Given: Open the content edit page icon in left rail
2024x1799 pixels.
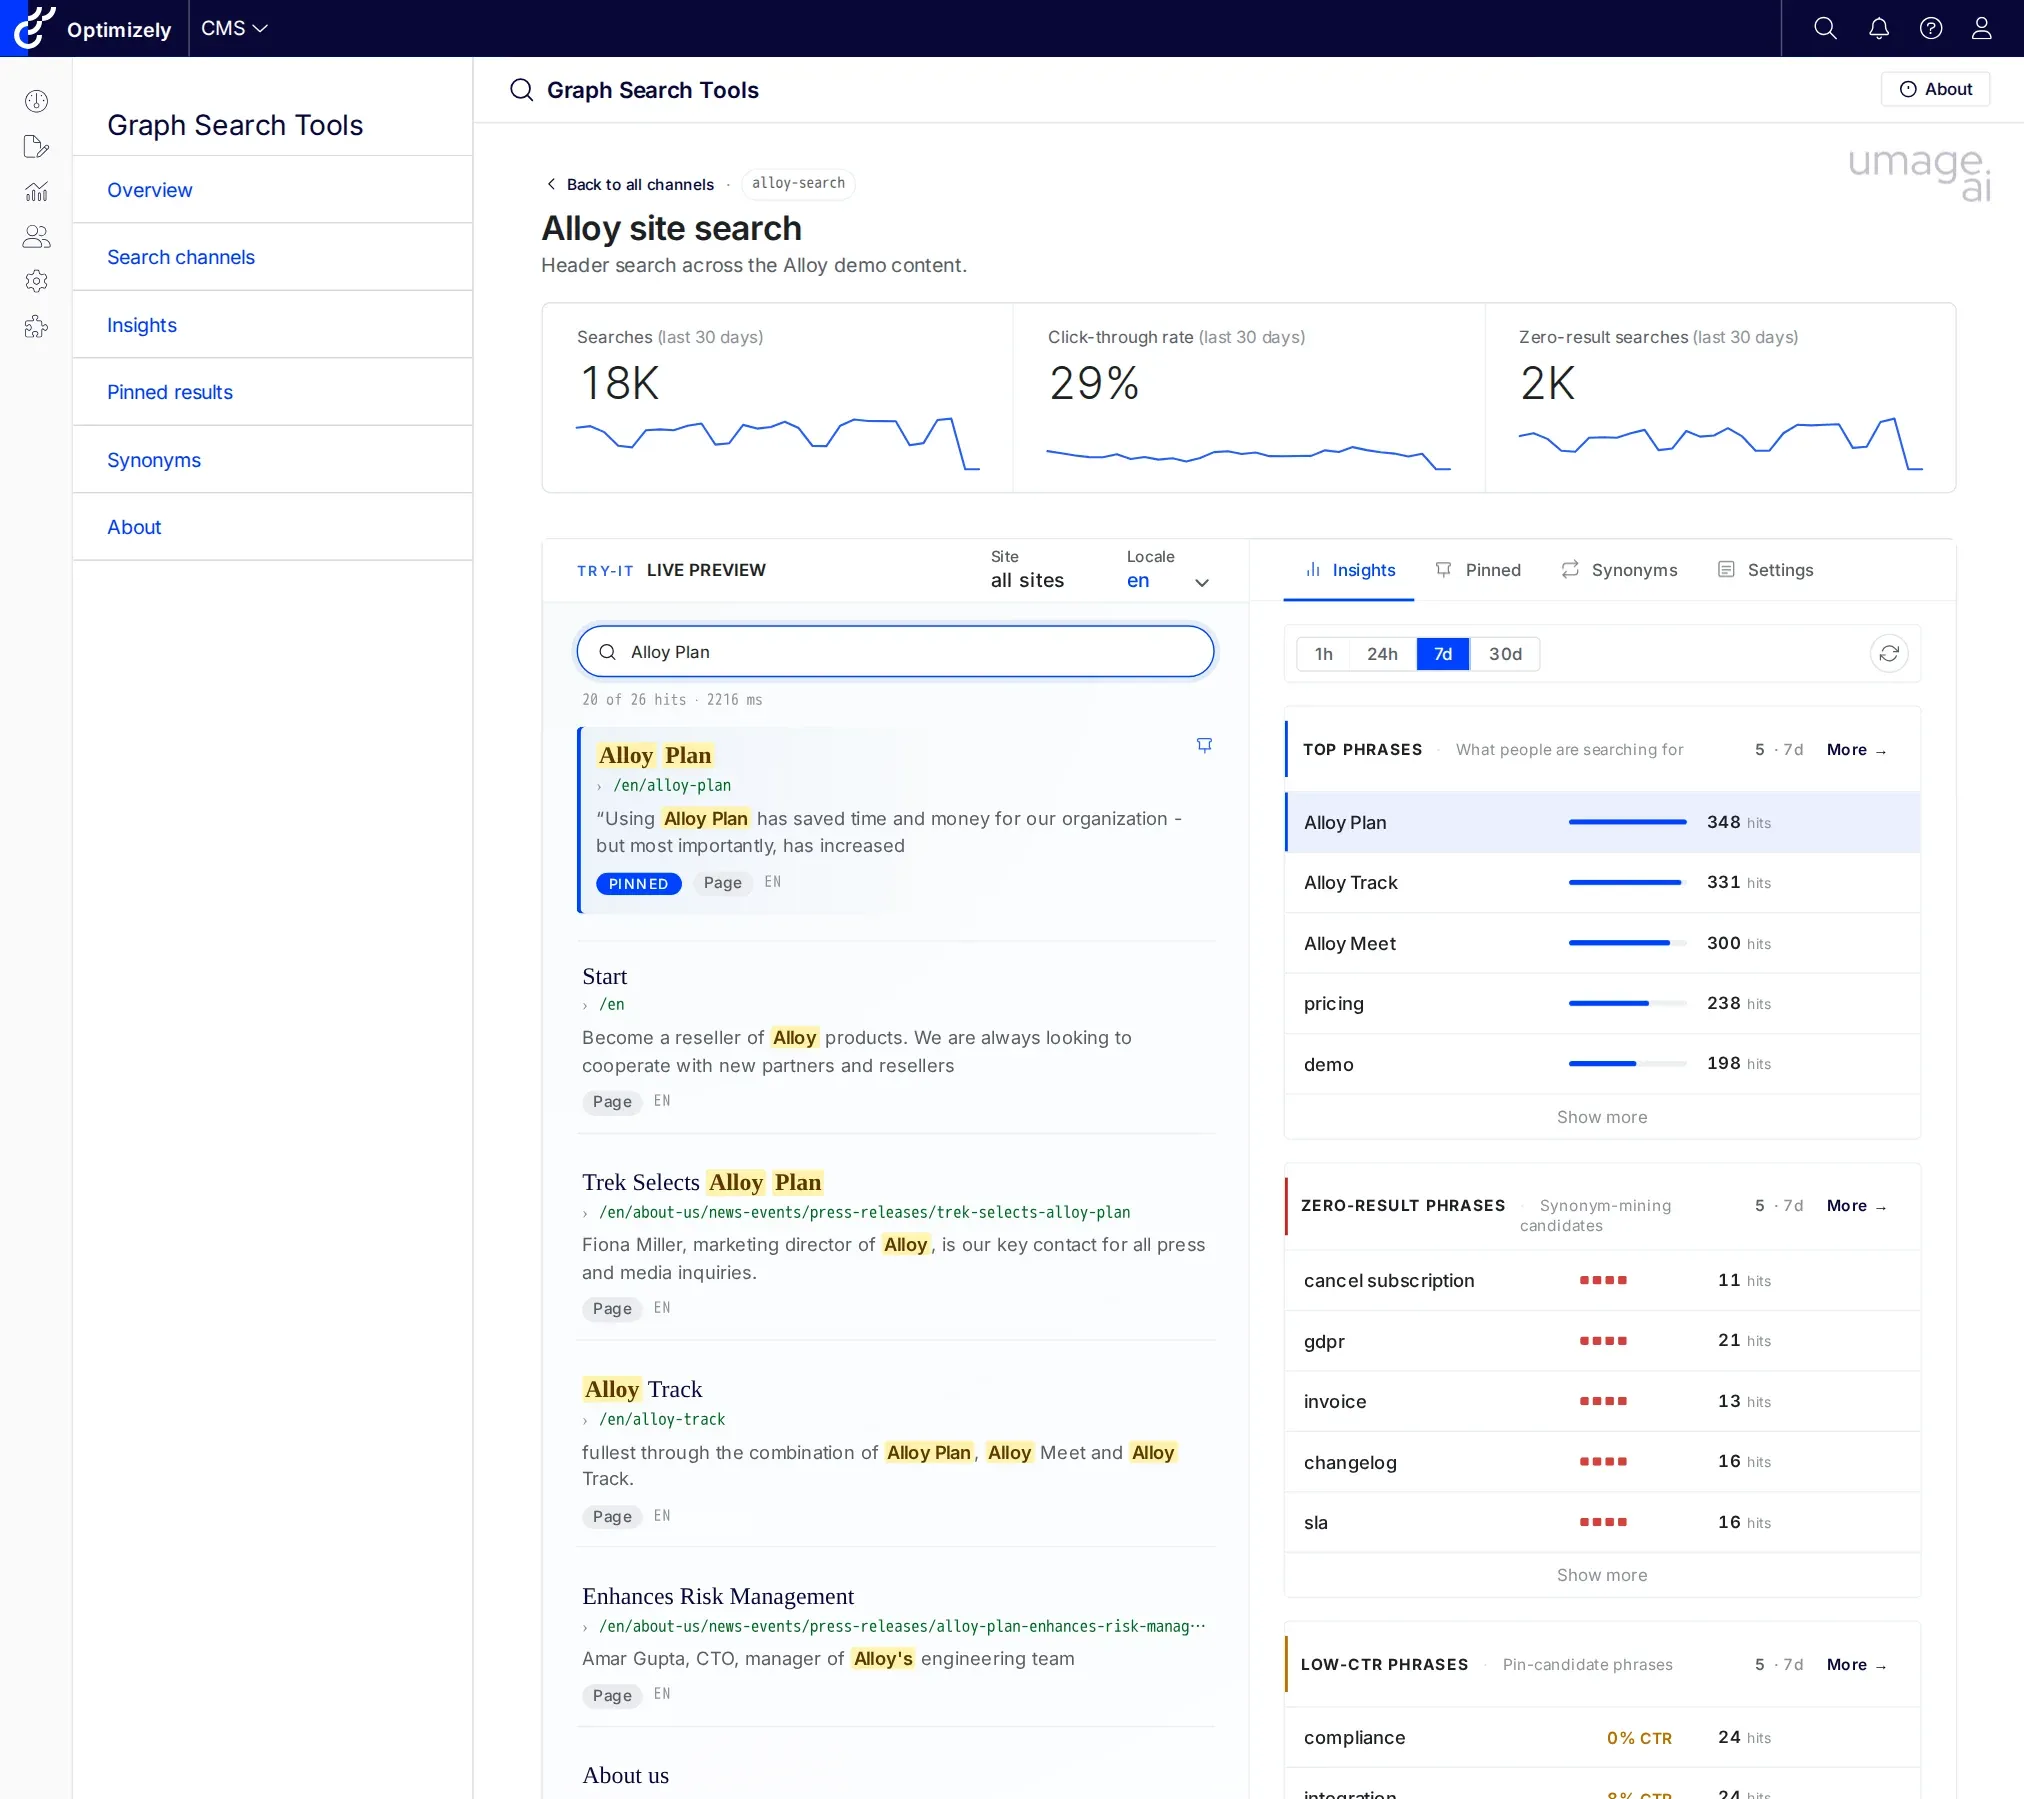Looking at the screenshot, I should click(x=36, y=147).
